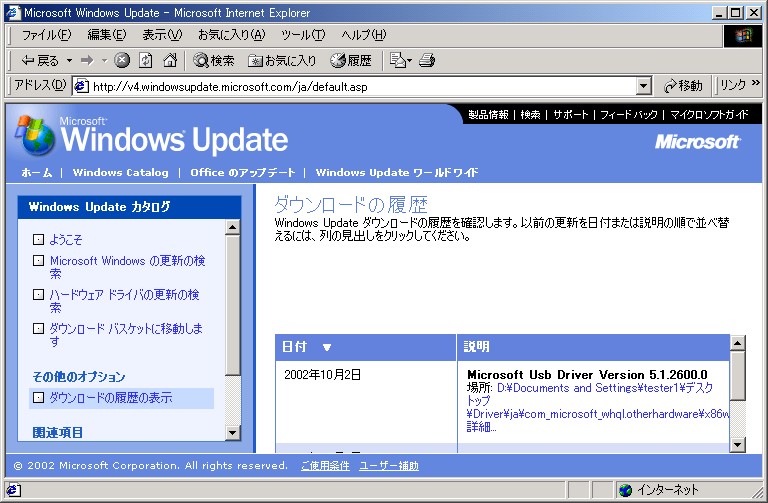This screenshot has width=768, height=503.
Task: Open the Search (検索) toolbar button
Action: pos(214,61)
